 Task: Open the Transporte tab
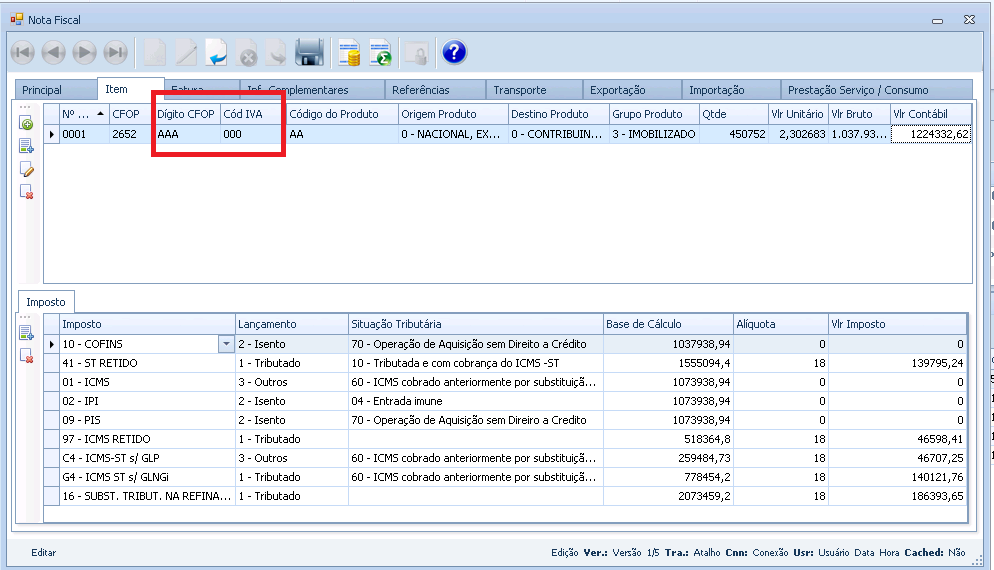pos(519,90)
